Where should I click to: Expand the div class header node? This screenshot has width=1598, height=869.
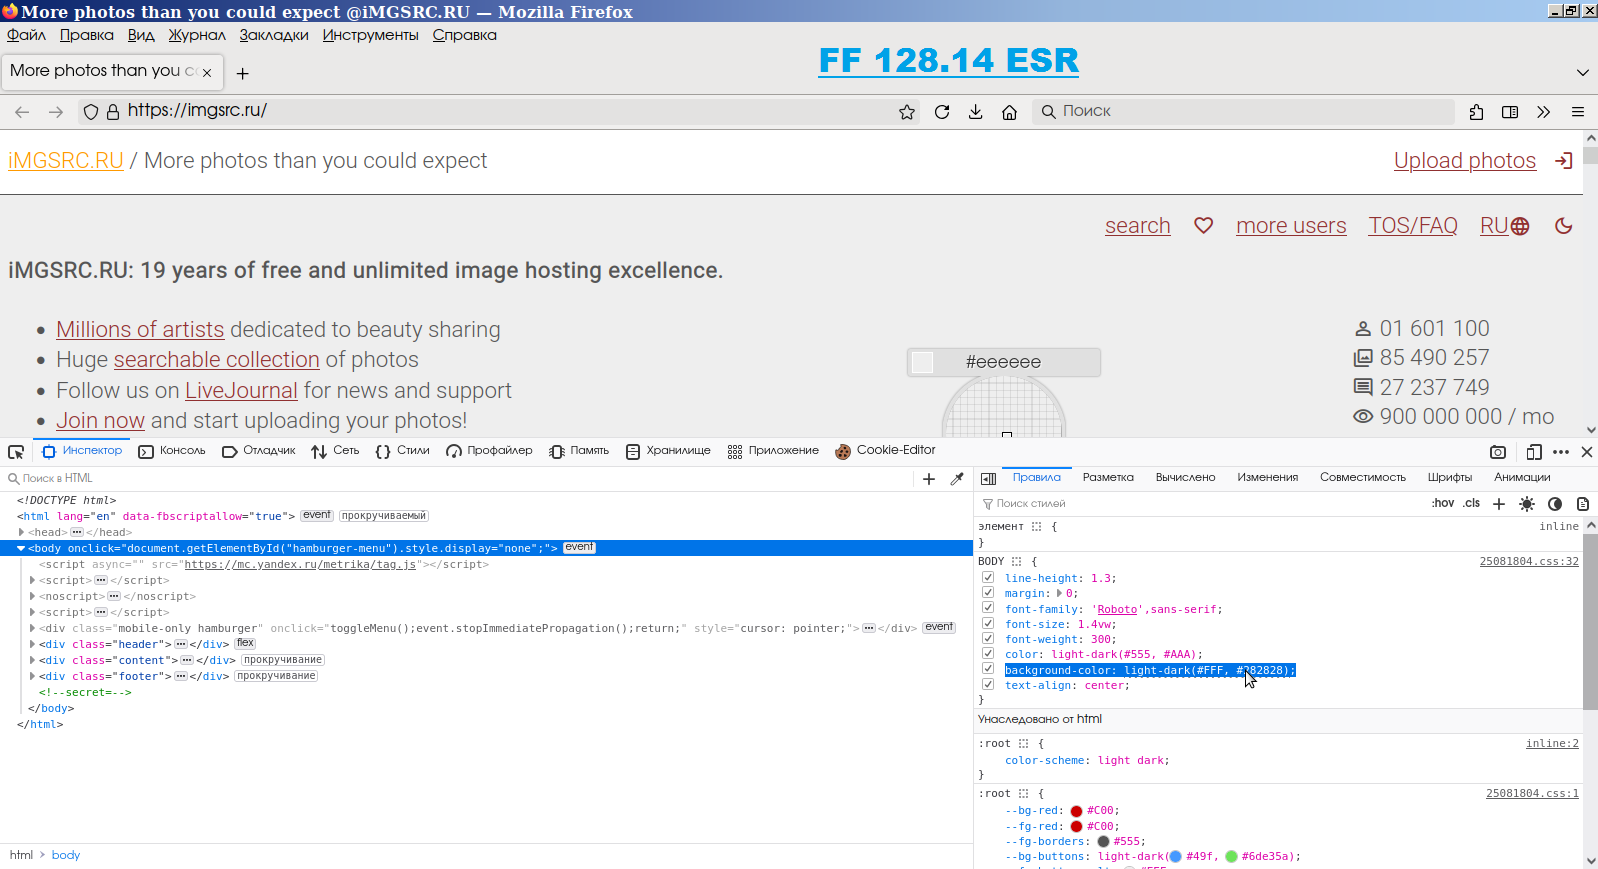pos(32,644)
